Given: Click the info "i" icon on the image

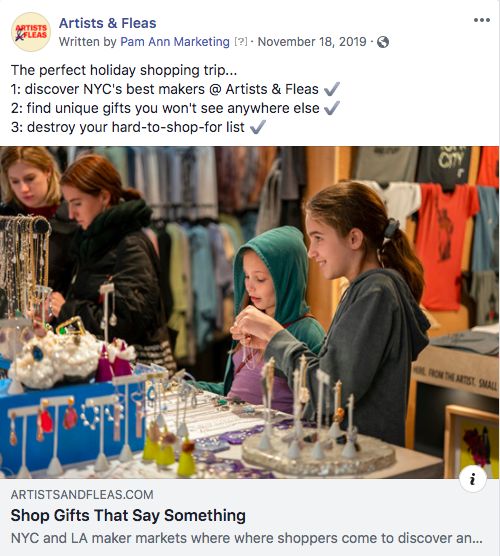Looking at the screenshot, I should coord(473,479).
